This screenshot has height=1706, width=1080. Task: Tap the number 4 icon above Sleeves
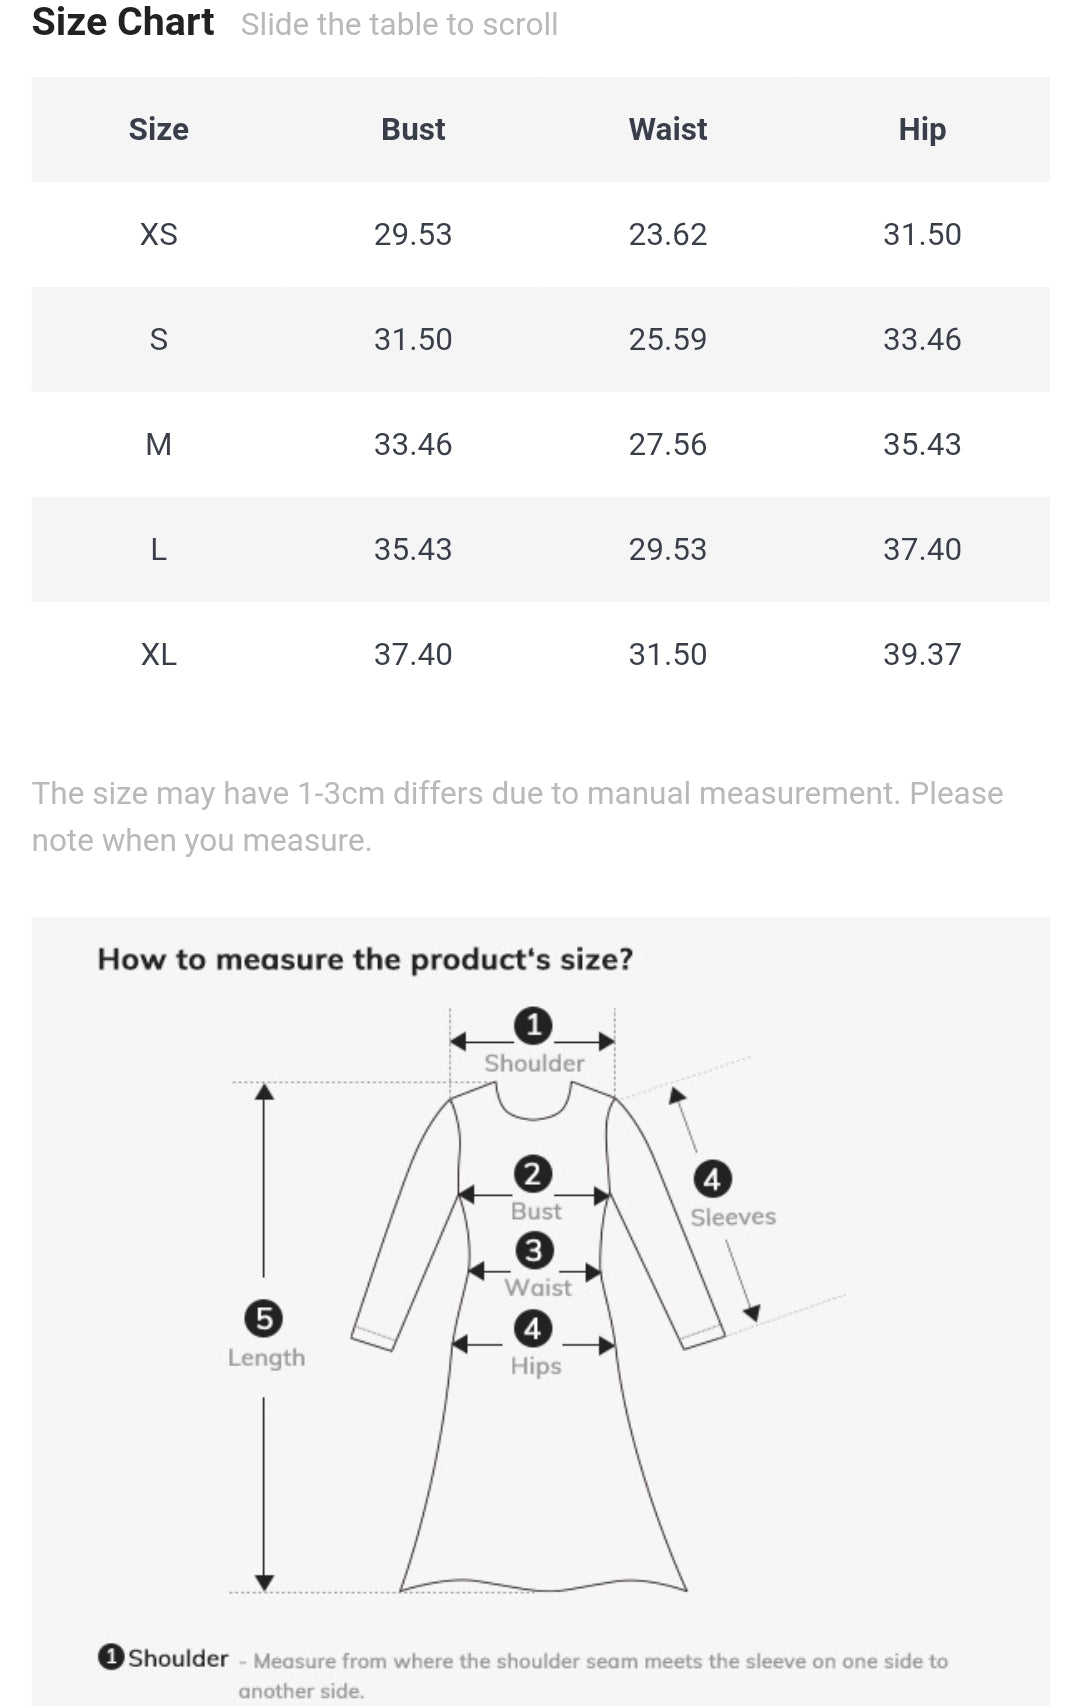712,1180
